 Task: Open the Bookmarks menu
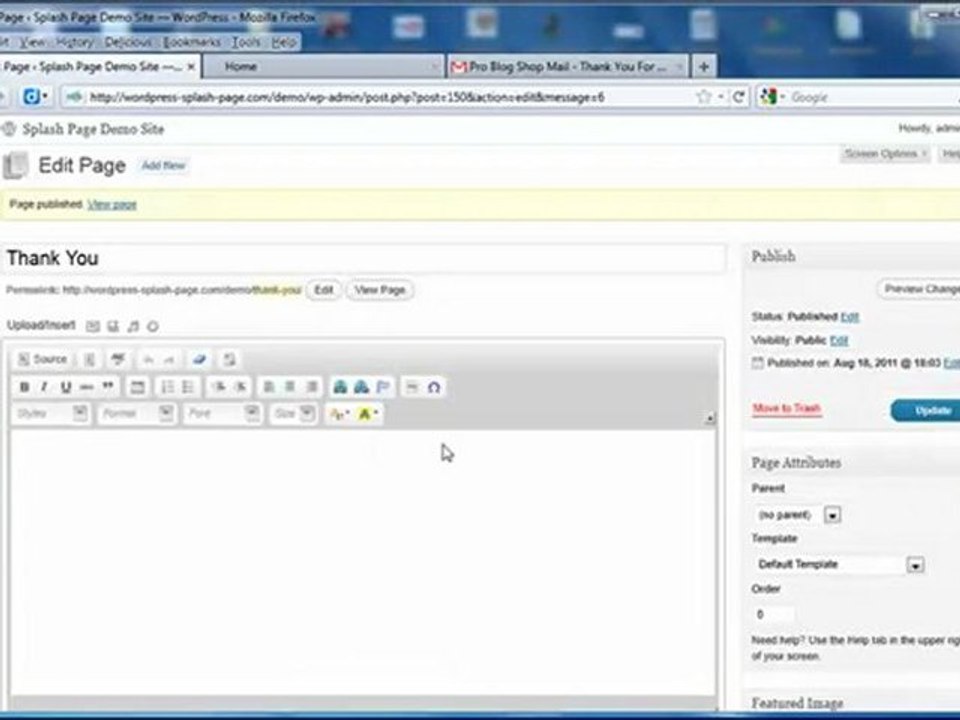click(x=192, y=42)
